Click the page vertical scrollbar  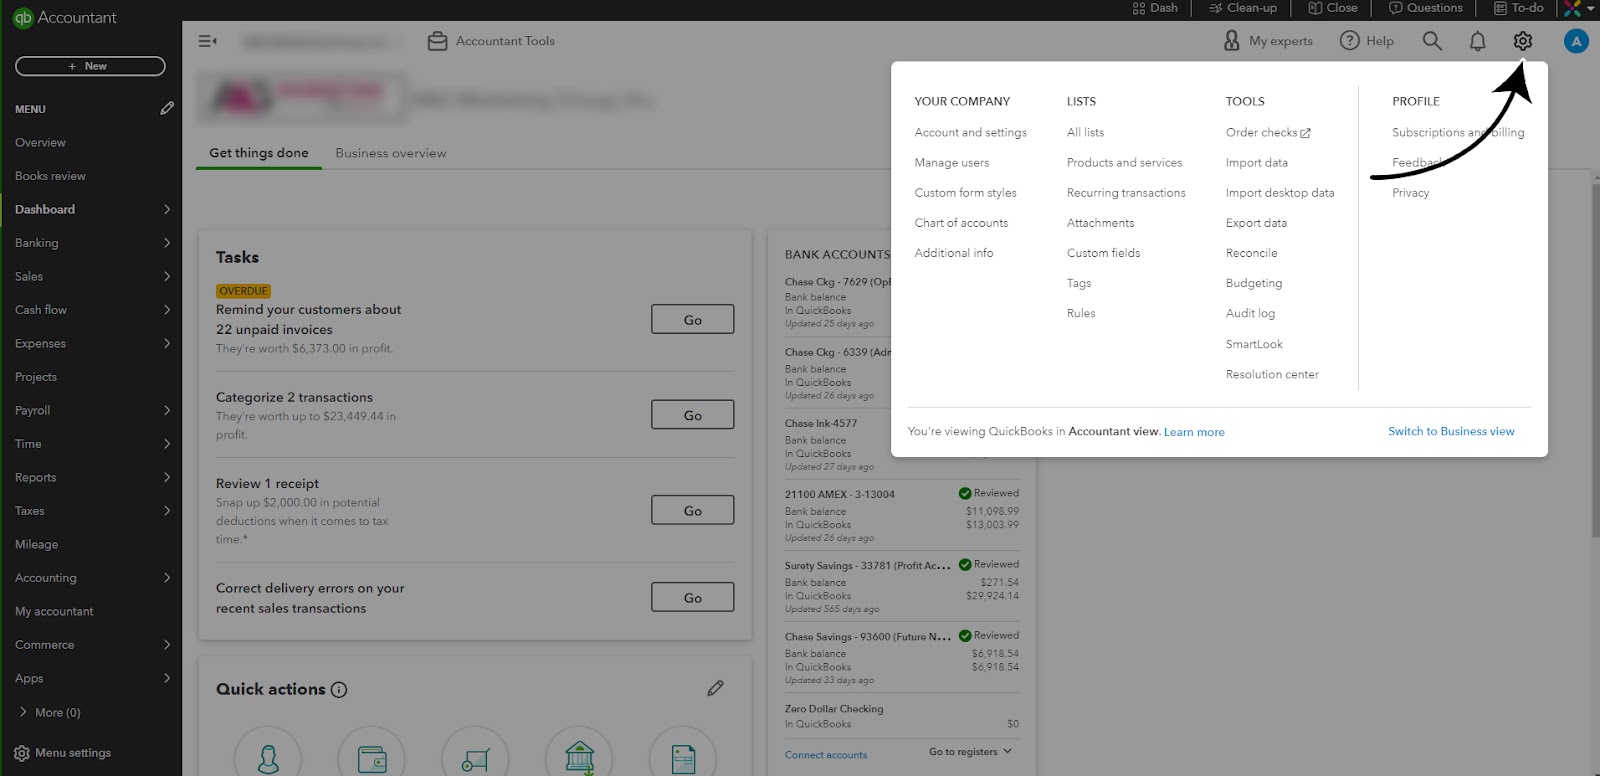(x=1595, y=360)
